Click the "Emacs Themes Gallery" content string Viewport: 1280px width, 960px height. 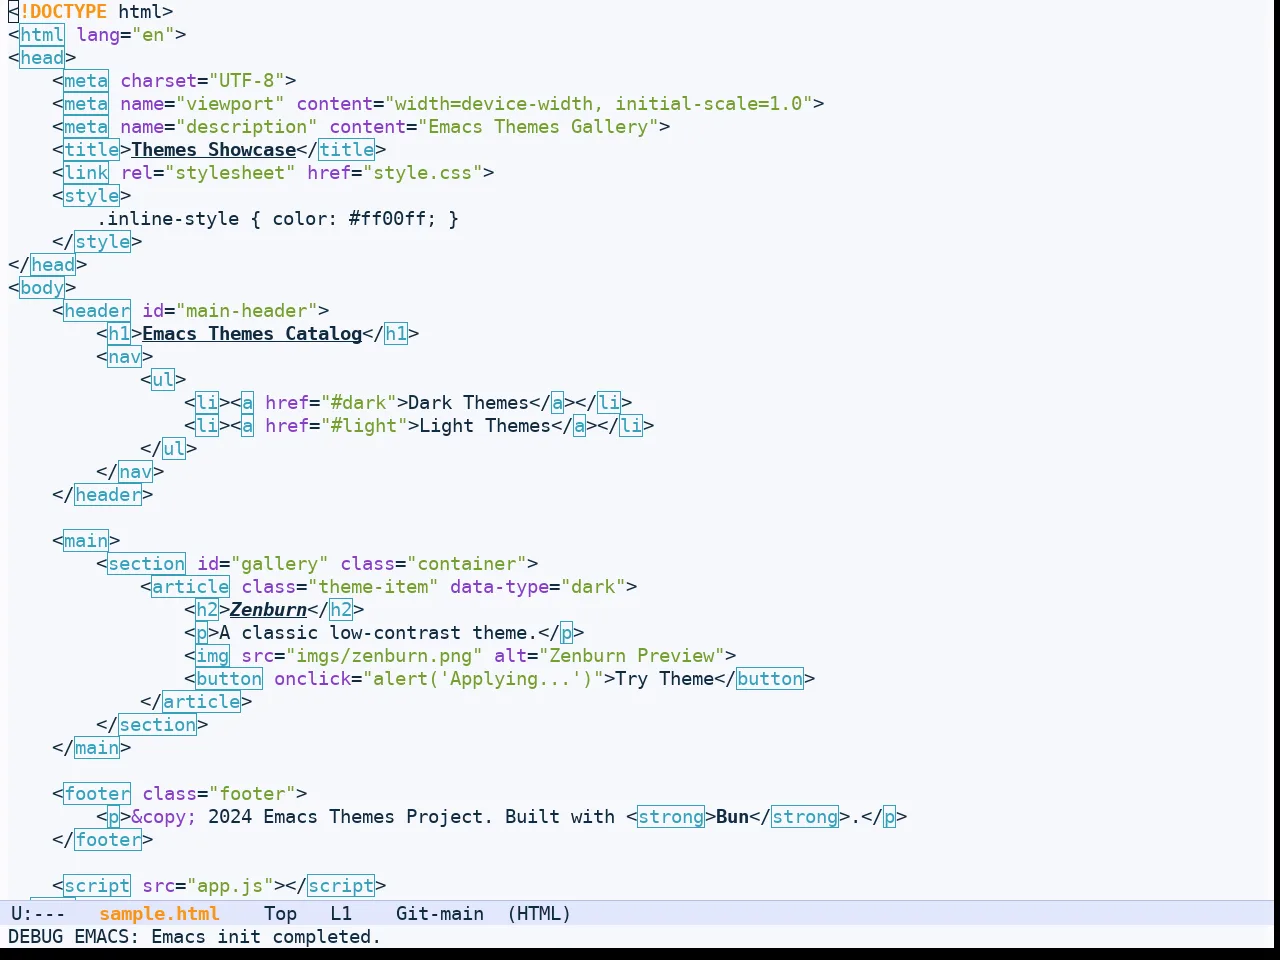539,127
